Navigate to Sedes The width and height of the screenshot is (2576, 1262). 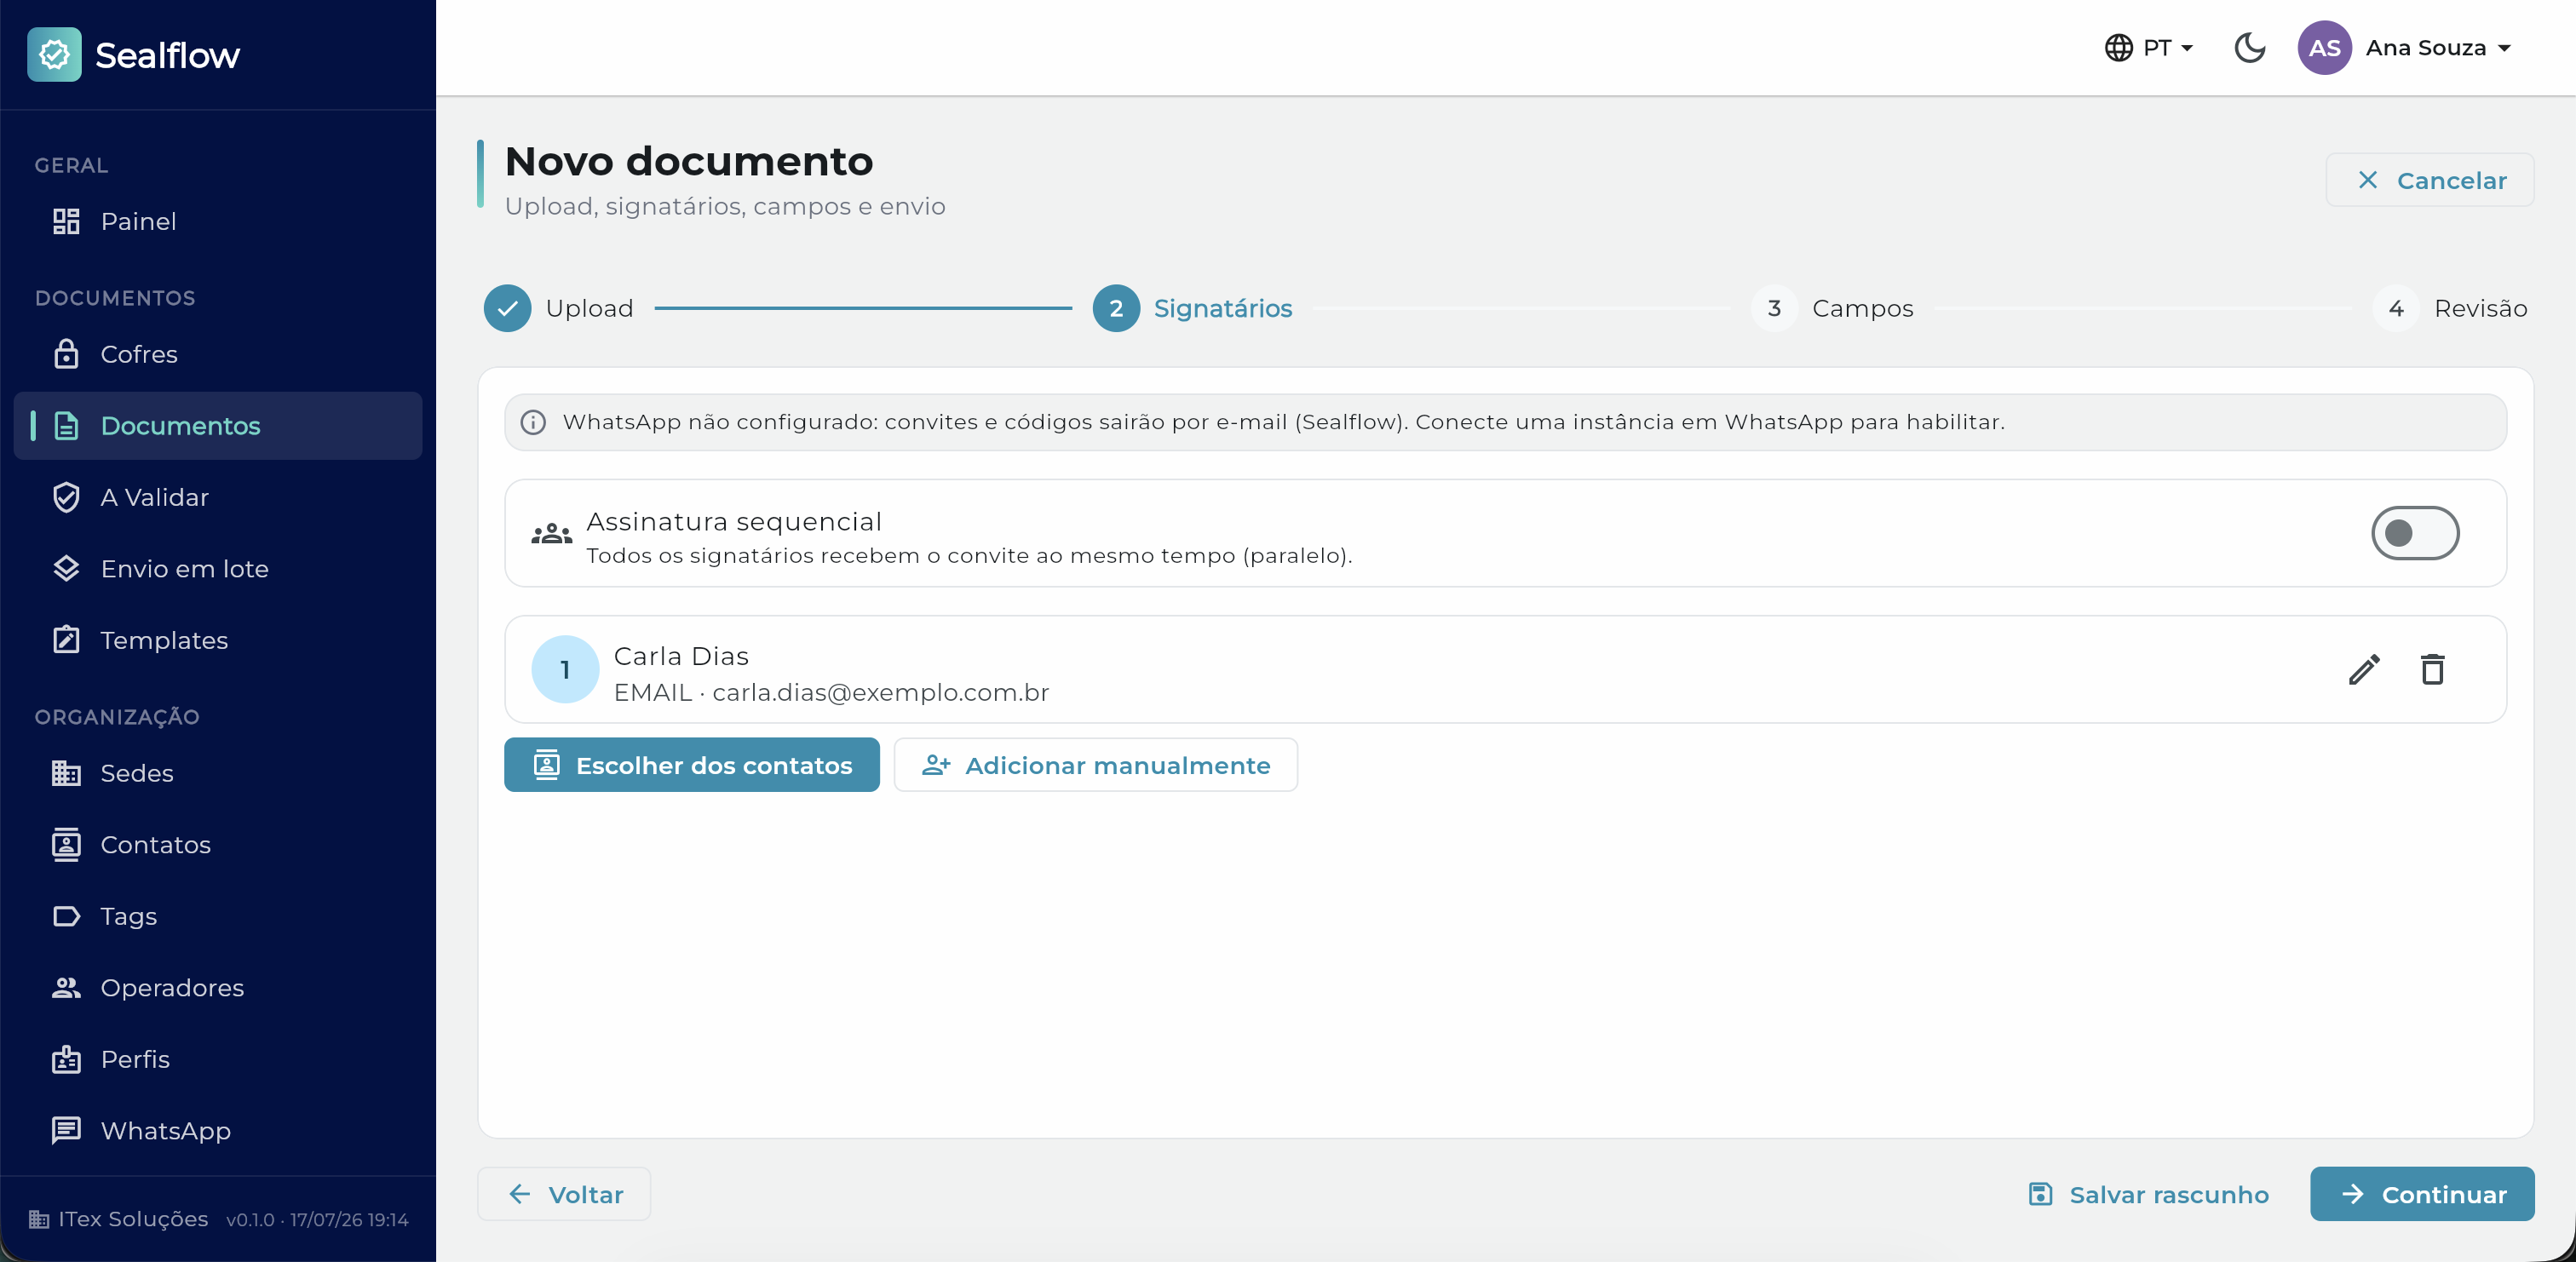click(x=218, y=773)
